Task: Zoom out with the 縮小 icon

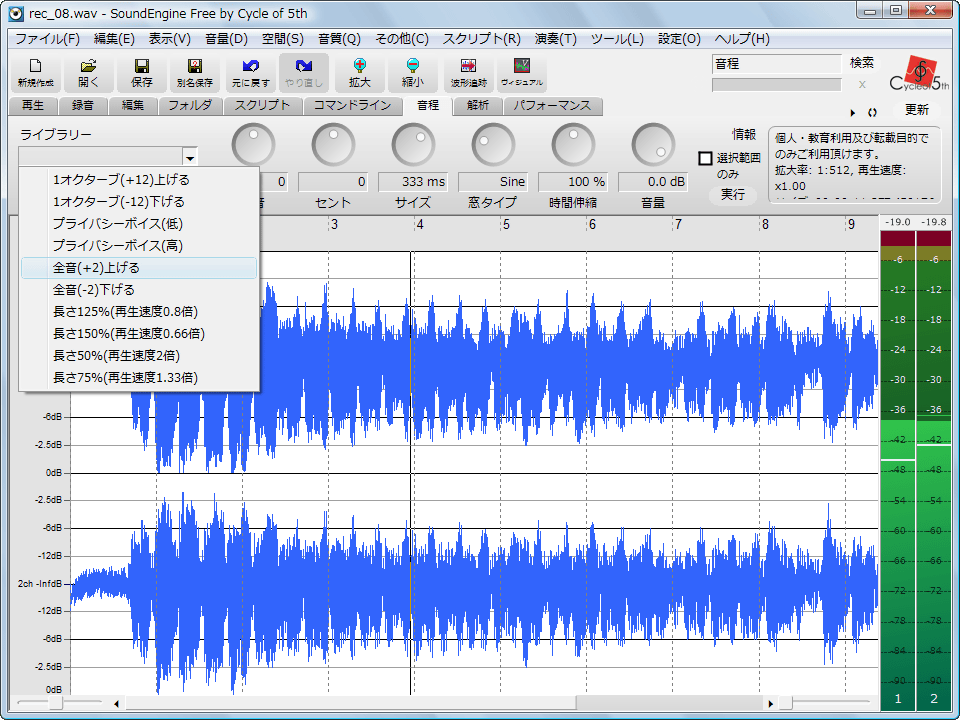Action: [x=413, y=73]
